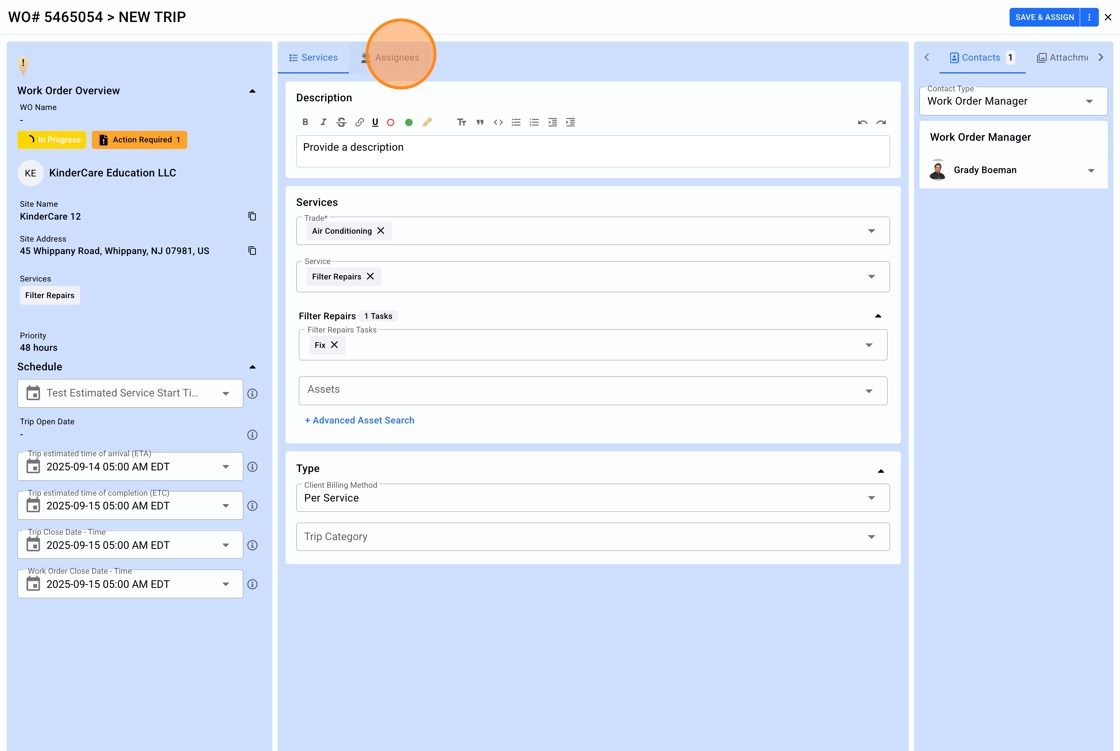The image size is (1120, 751).
Task: Toggle bold formatting in description toolbar
Action: coord(305,122)
